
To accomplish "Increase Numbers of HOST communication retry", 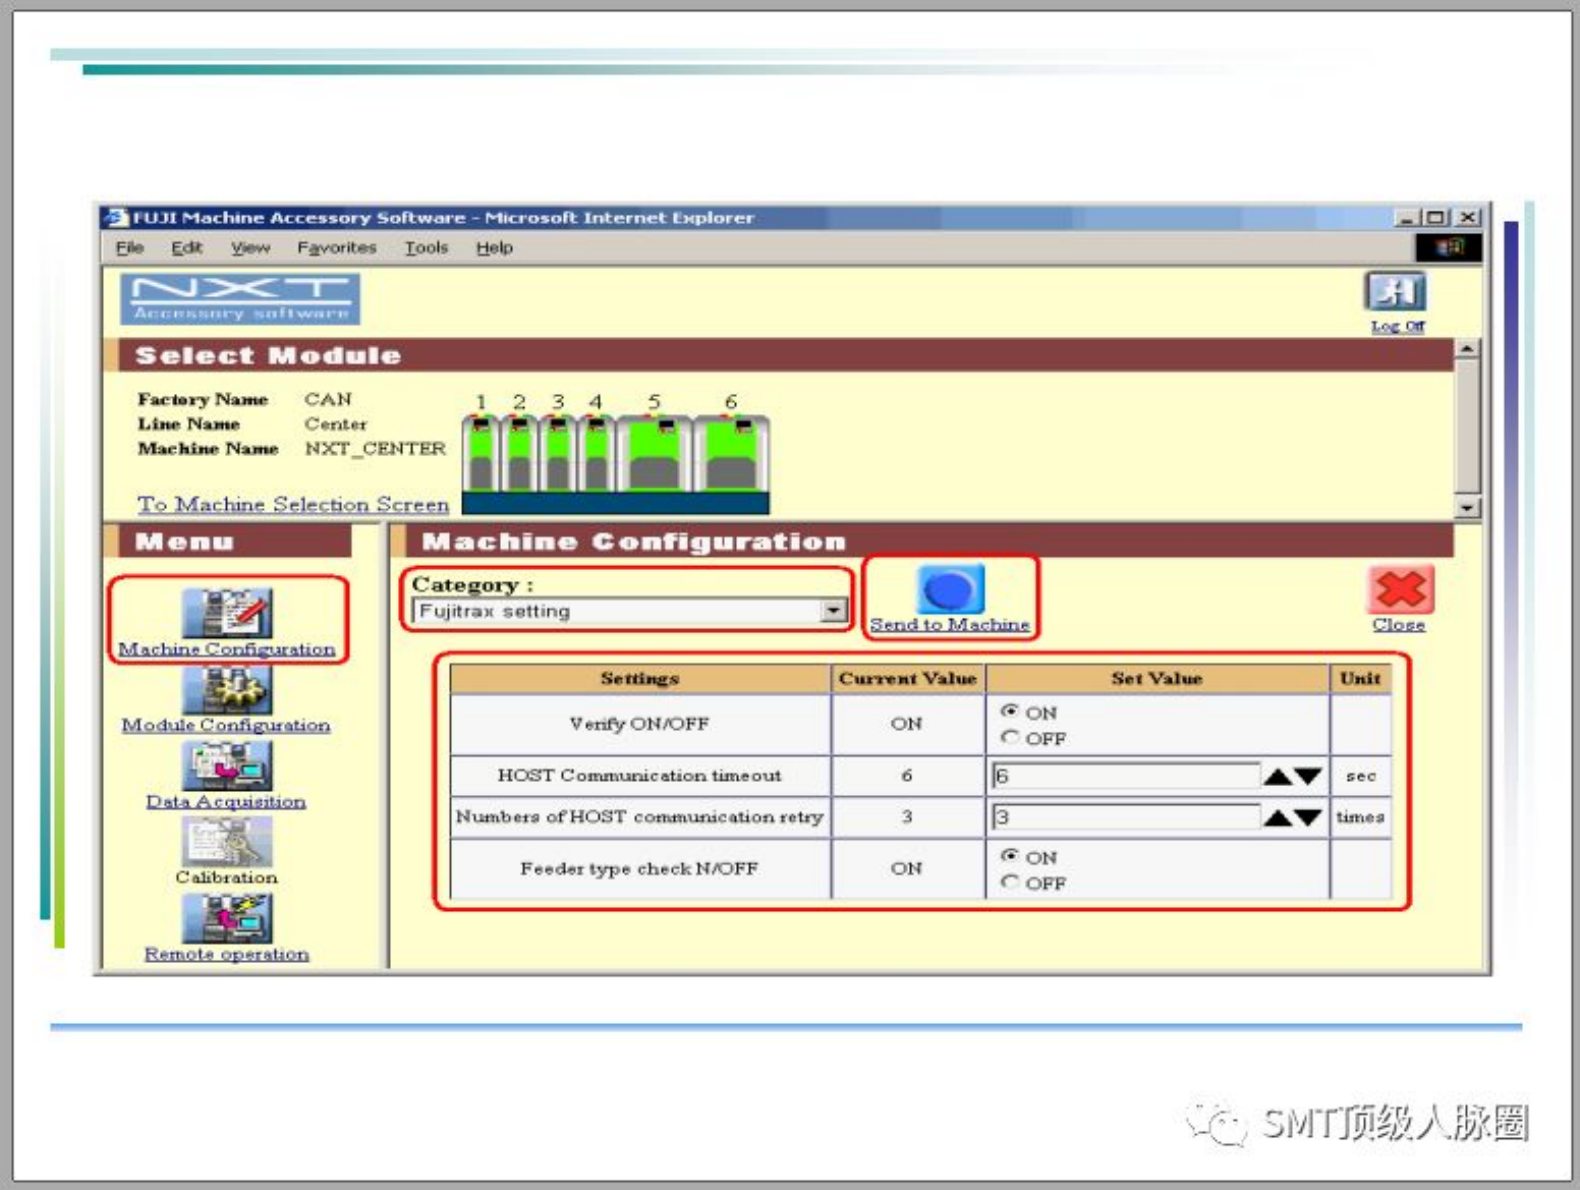I will click(1277, 817).
